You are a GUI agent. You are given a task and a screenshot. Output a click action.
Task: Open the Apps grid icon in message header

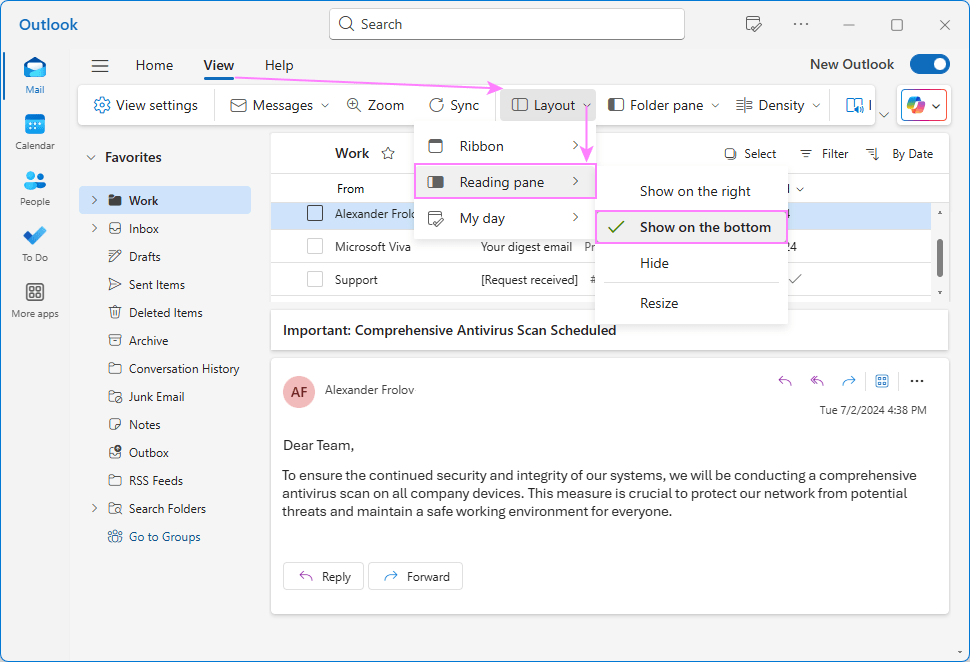[x=882, y=381]
